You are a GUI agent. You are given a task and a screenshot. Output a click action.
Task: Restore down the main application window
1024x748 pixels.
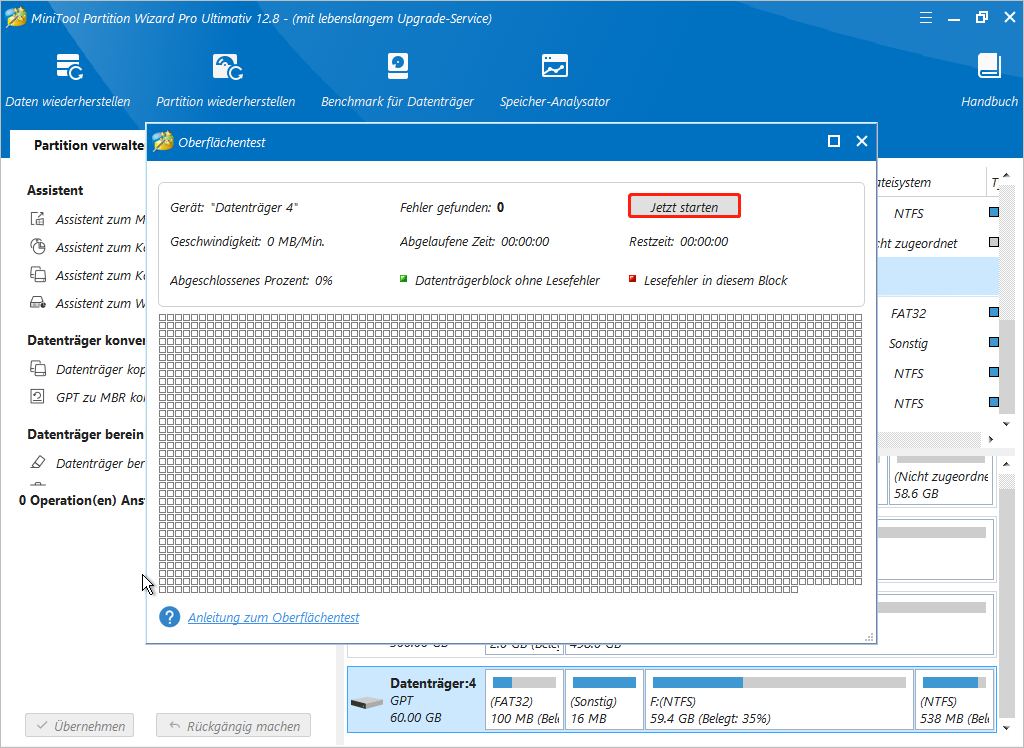click(982, 18)
